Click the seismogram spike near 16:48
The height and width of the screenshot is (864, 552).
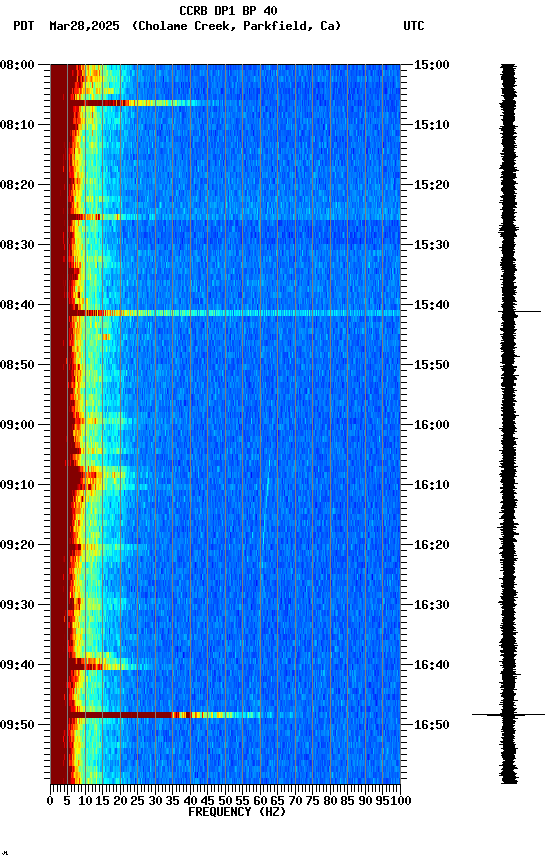click(508, 715)
